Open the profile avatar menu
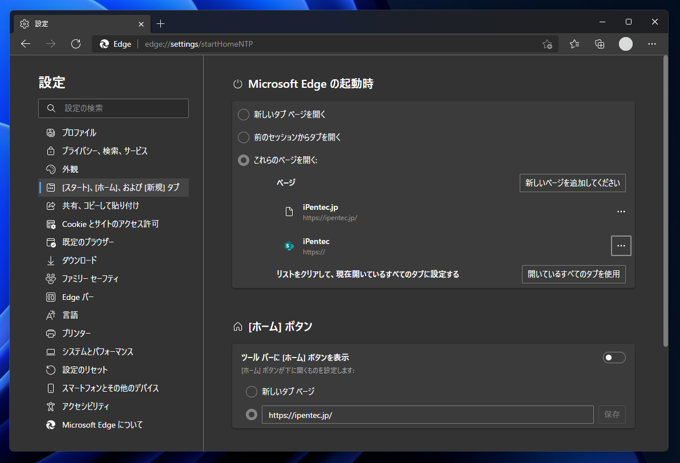This screenshot has height=463, width=680. [626, 44]
